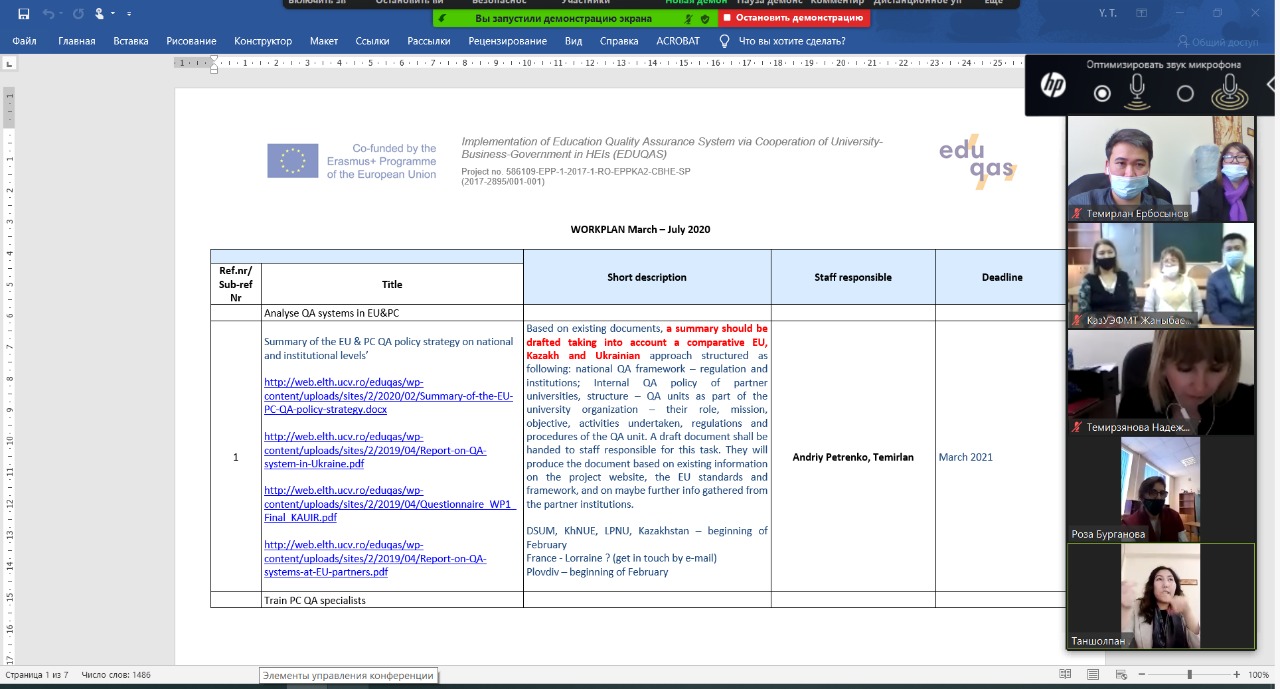The height and width of the screenshot is (689, 1280).
Task: Click the 'Что вы хотите сделать?' search field
Action: (x=792, y=41)
